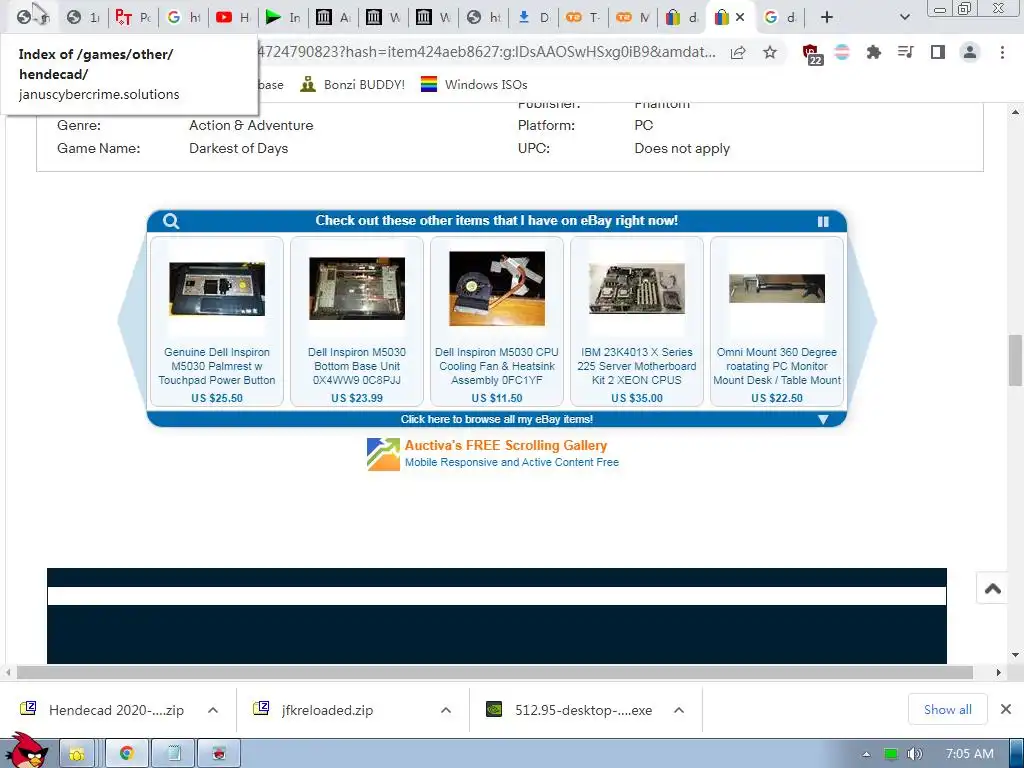Click the 7:05 AM clock
1024x768 pixels.
click(x=970, y=754)
